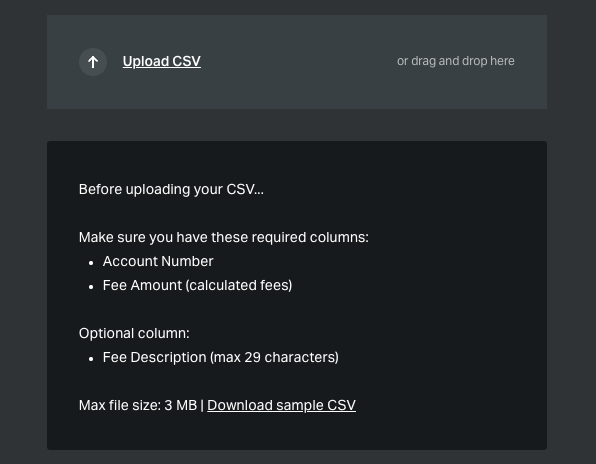Screen dimensions: 596x464
Task: Click the Account Number list item
Action: tap(158, 261)
